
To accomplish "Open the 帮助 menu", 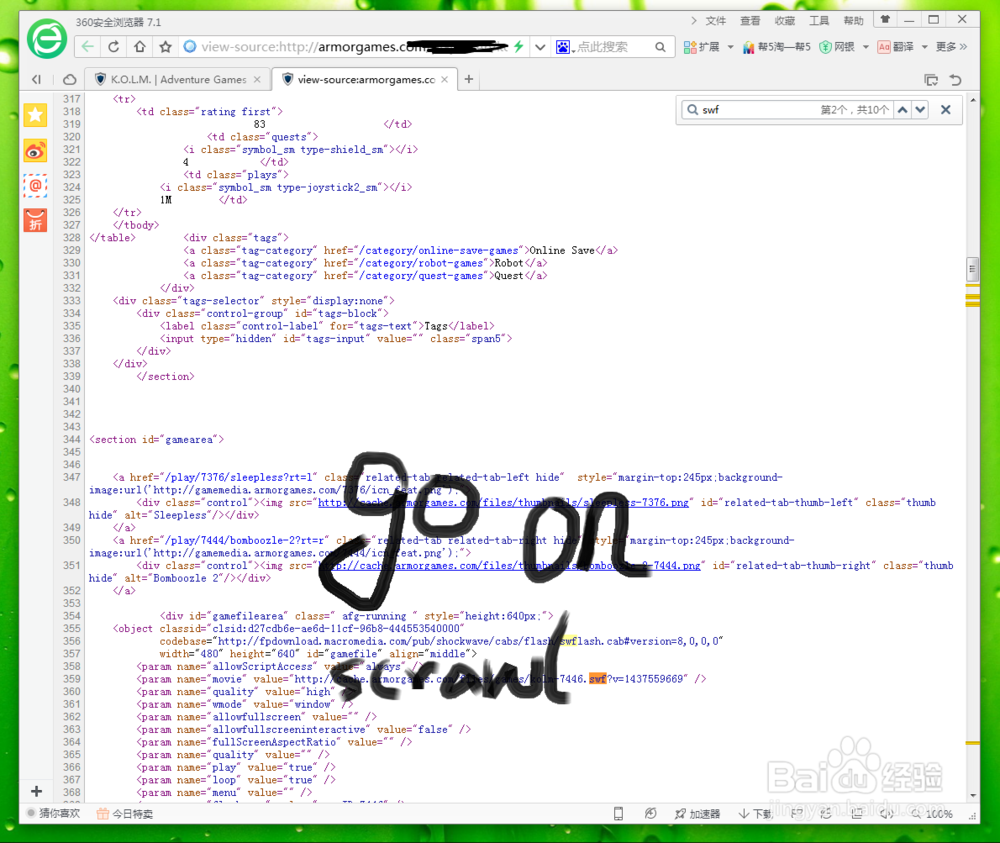I will pyautogui.click(x=853, y=20).
